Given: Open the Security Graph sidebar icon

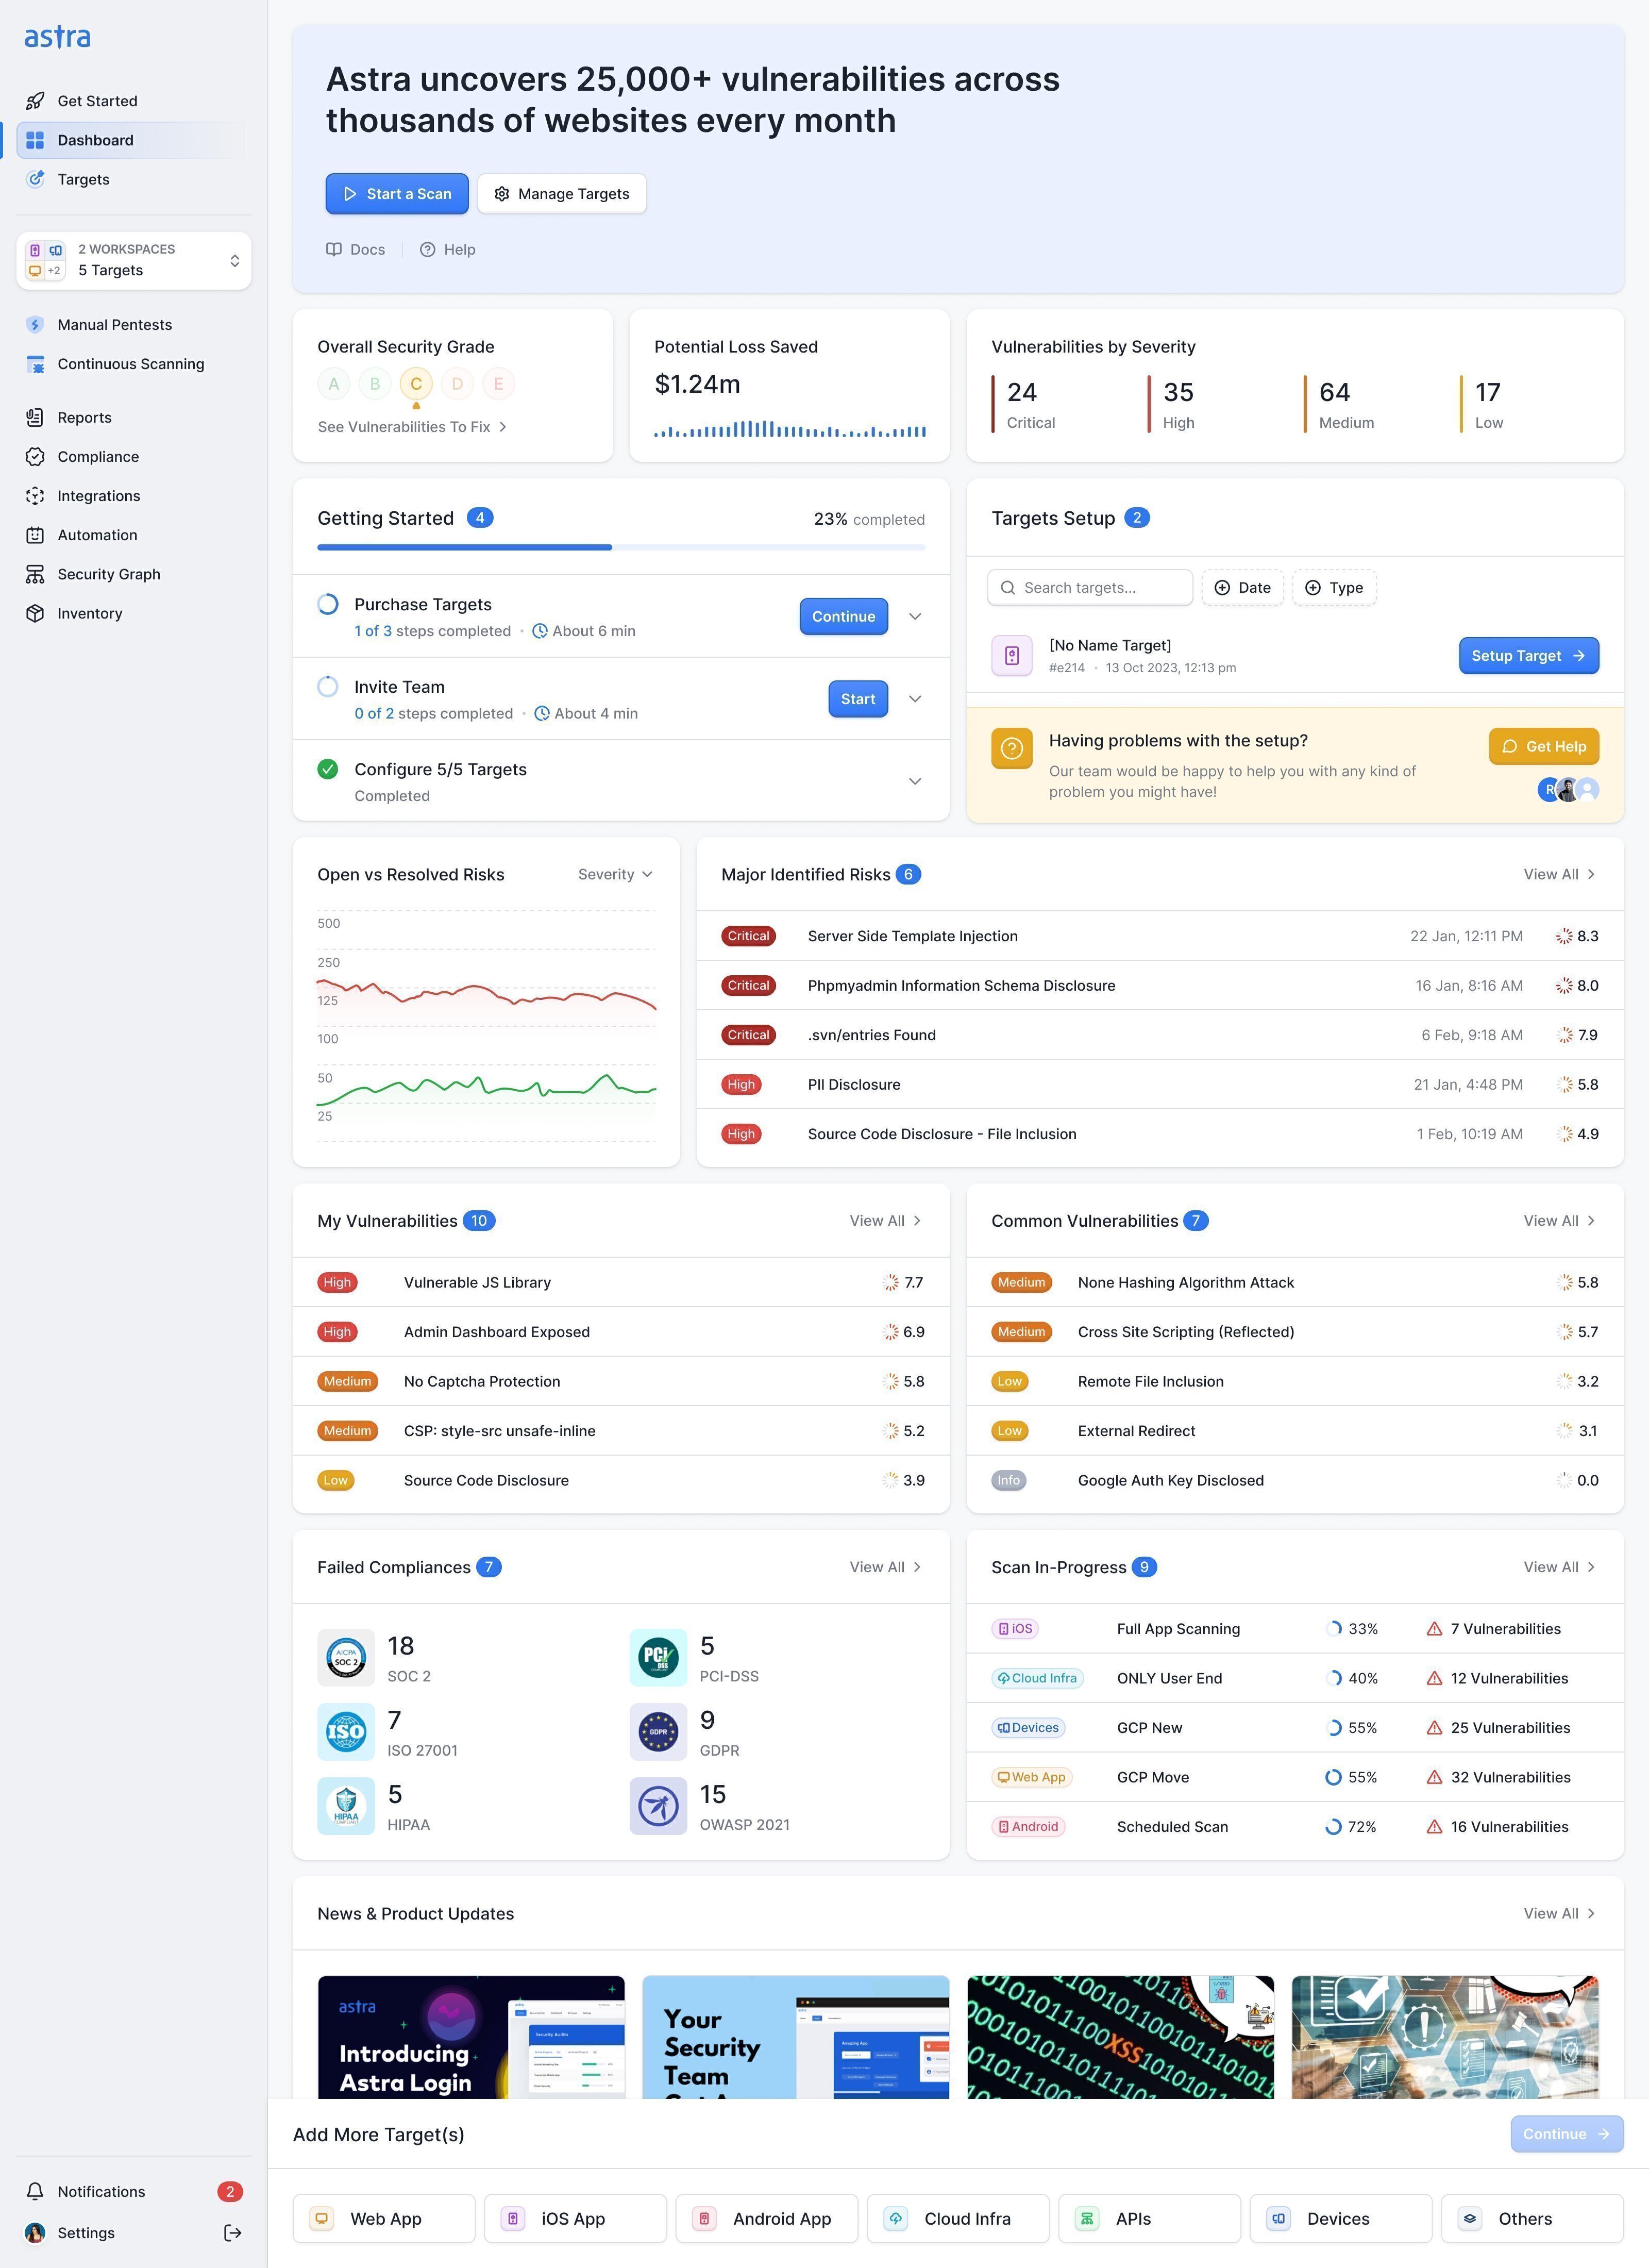Looking at the screenshot, I should [x=35, y=574].
